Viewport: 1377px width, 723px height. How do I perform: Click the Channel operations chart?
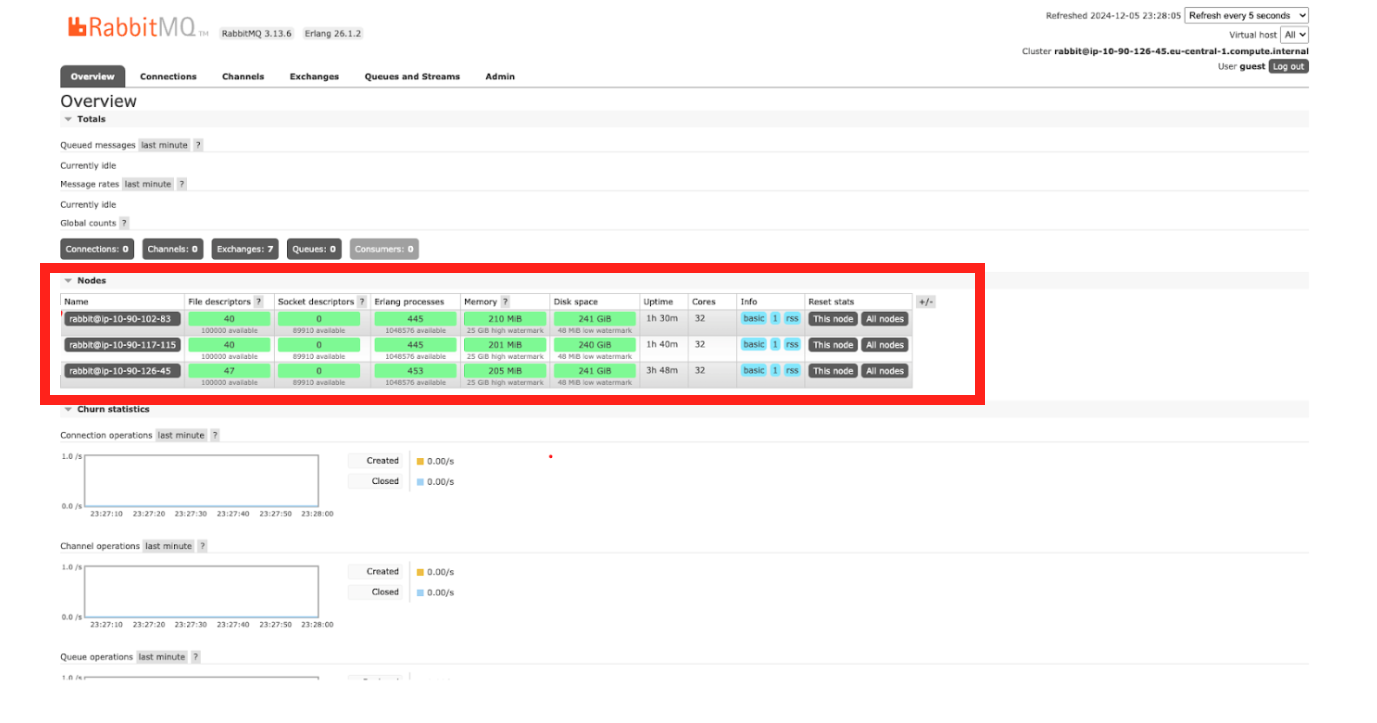201,592
